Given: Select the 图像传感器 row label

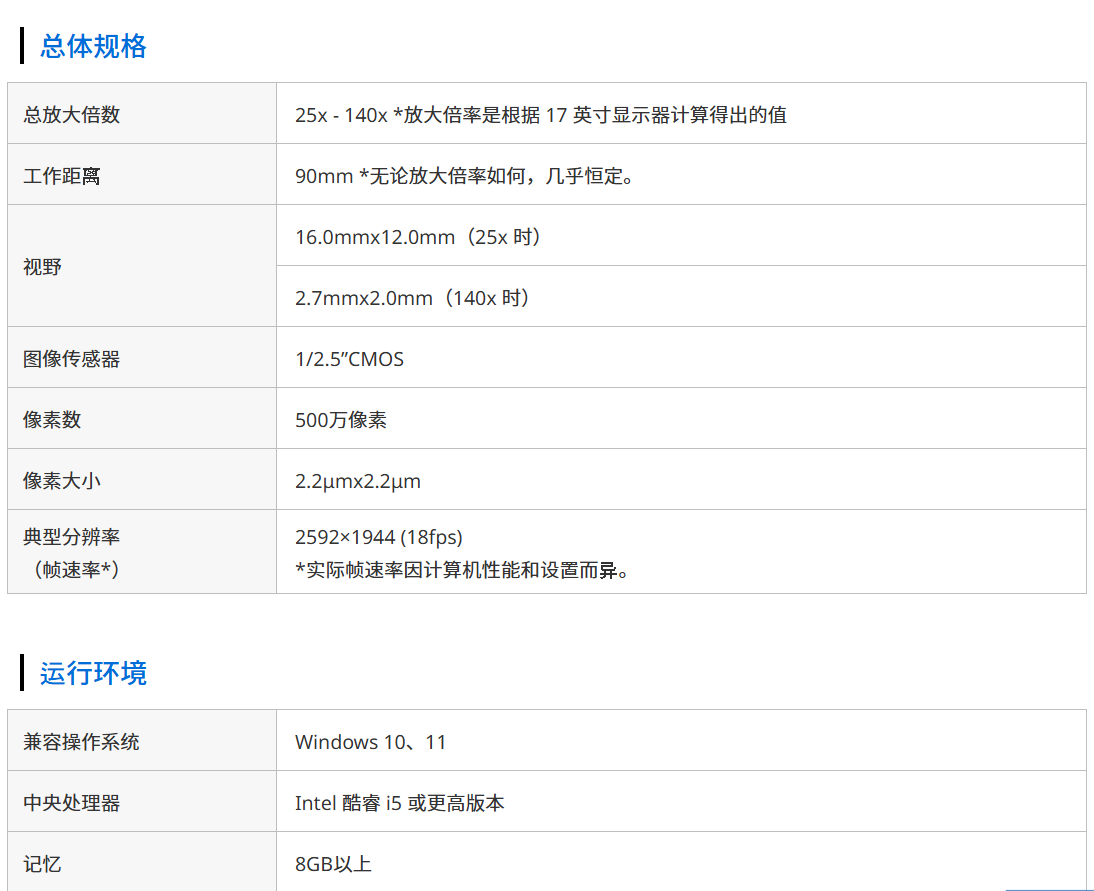Looking at the screenshot, I should point(71,359).
